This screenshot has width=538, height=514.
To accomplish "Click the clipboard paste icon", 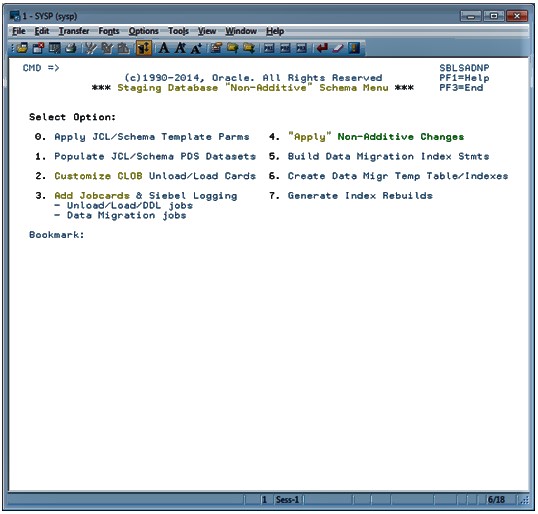I will coord(123,48).
